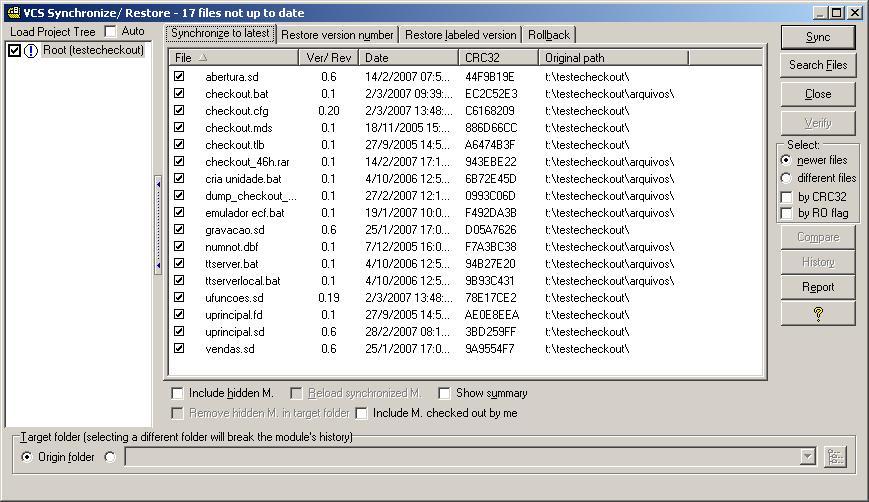Uncheck the abertura.sd file checkbox
Viewport: 869px width, 502px height.
(x=179, y=76)
